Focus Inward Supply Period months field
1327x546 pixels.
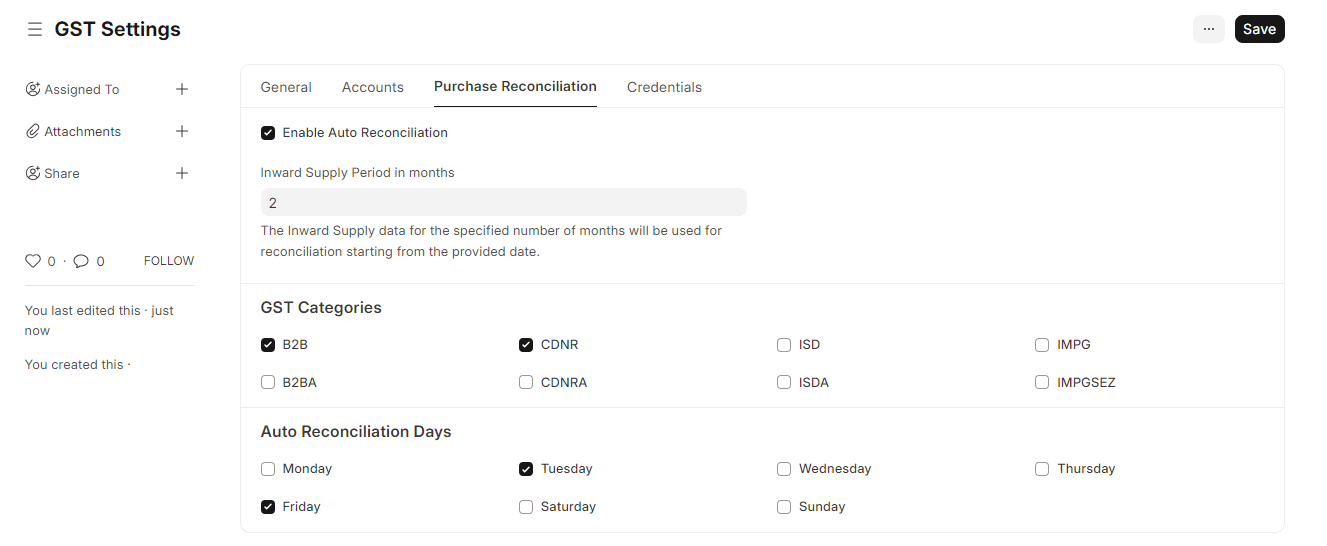click(504, 202)
